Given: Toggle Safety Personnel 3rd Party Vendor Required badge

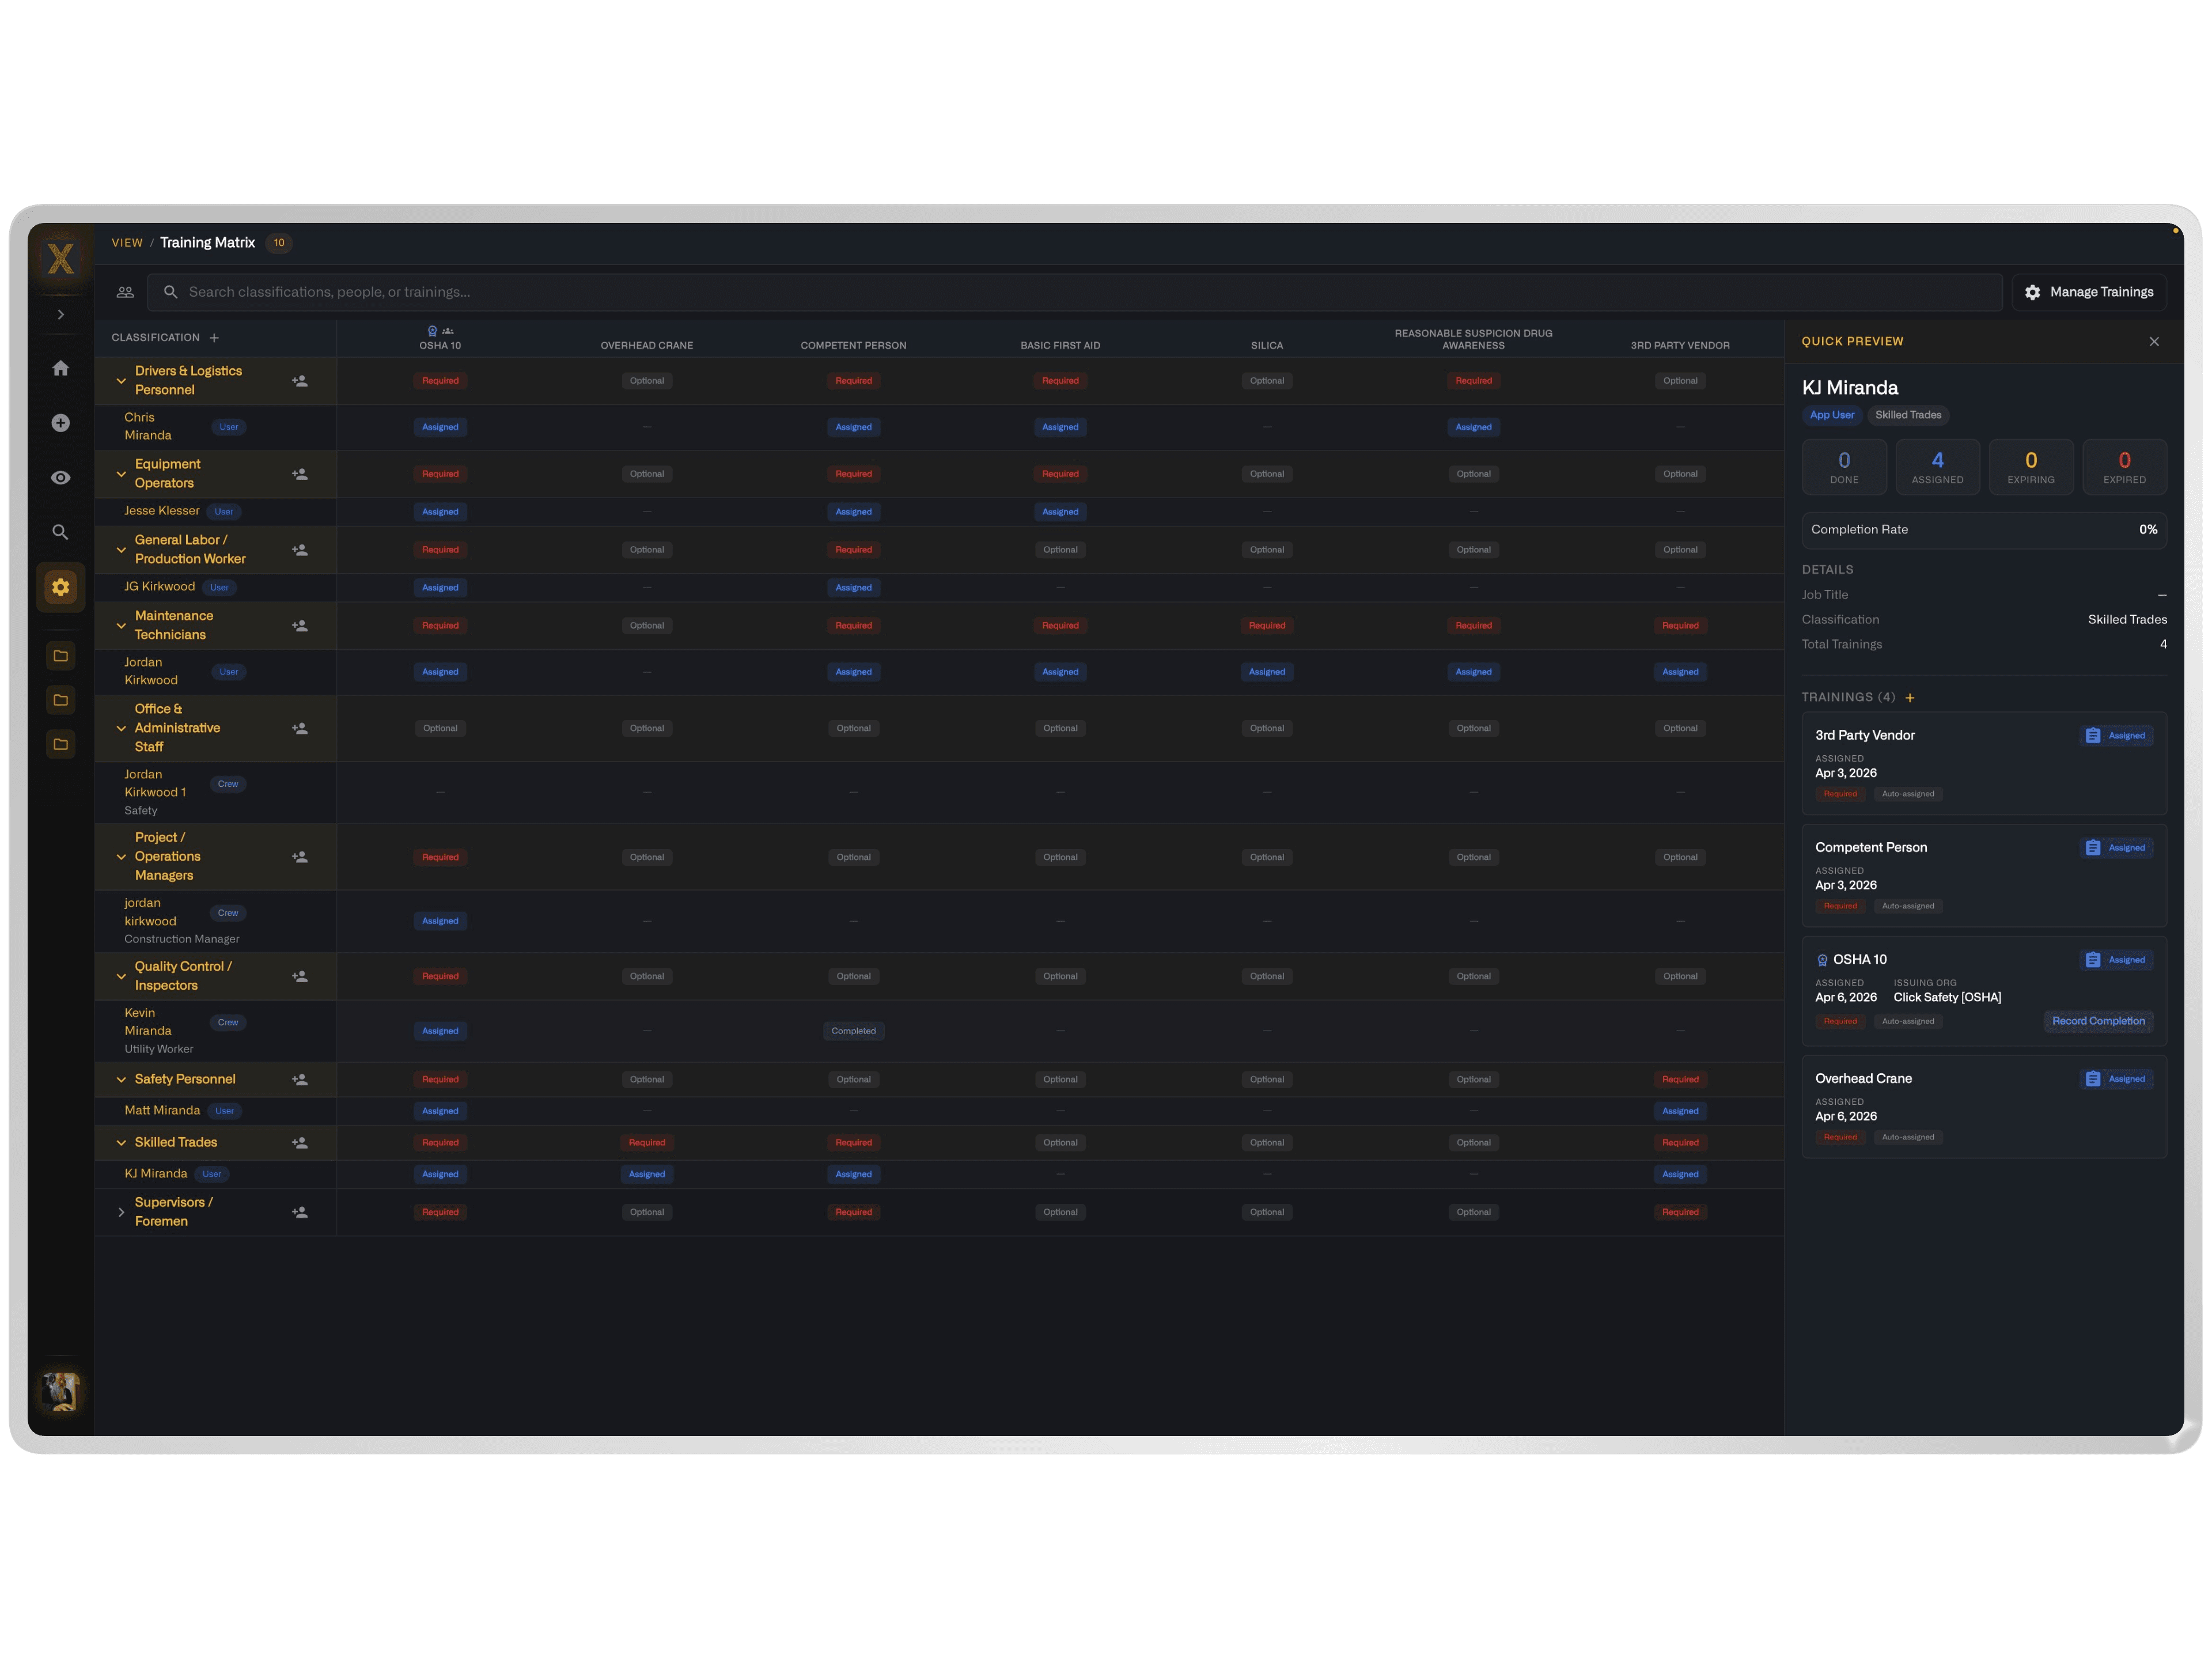Looking at the screenshot, I should tap(1680, 1080).
